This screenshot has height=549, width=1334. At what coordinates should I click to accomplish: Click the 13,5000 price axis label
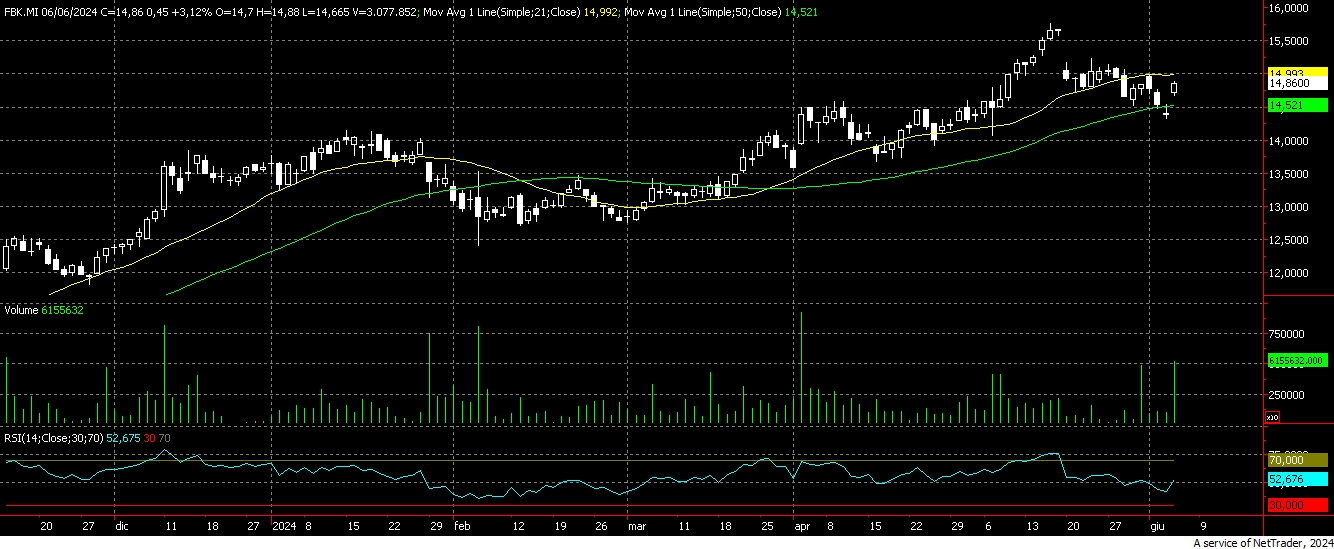coord(1288,174)
